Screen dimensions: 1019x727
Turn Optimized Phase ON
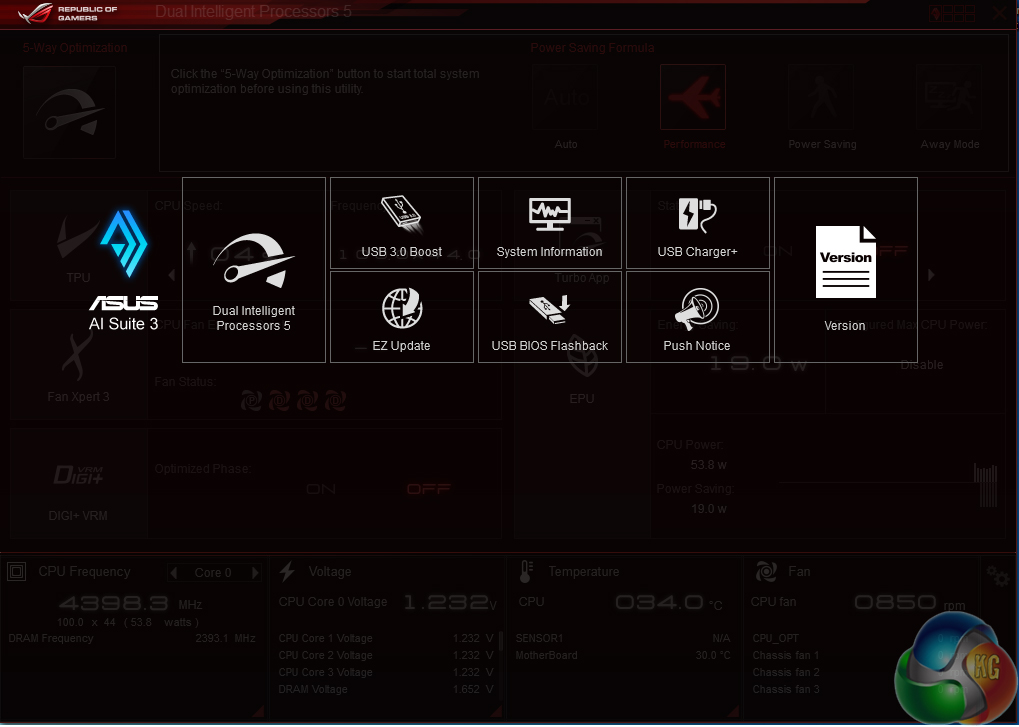coord(321,489)
